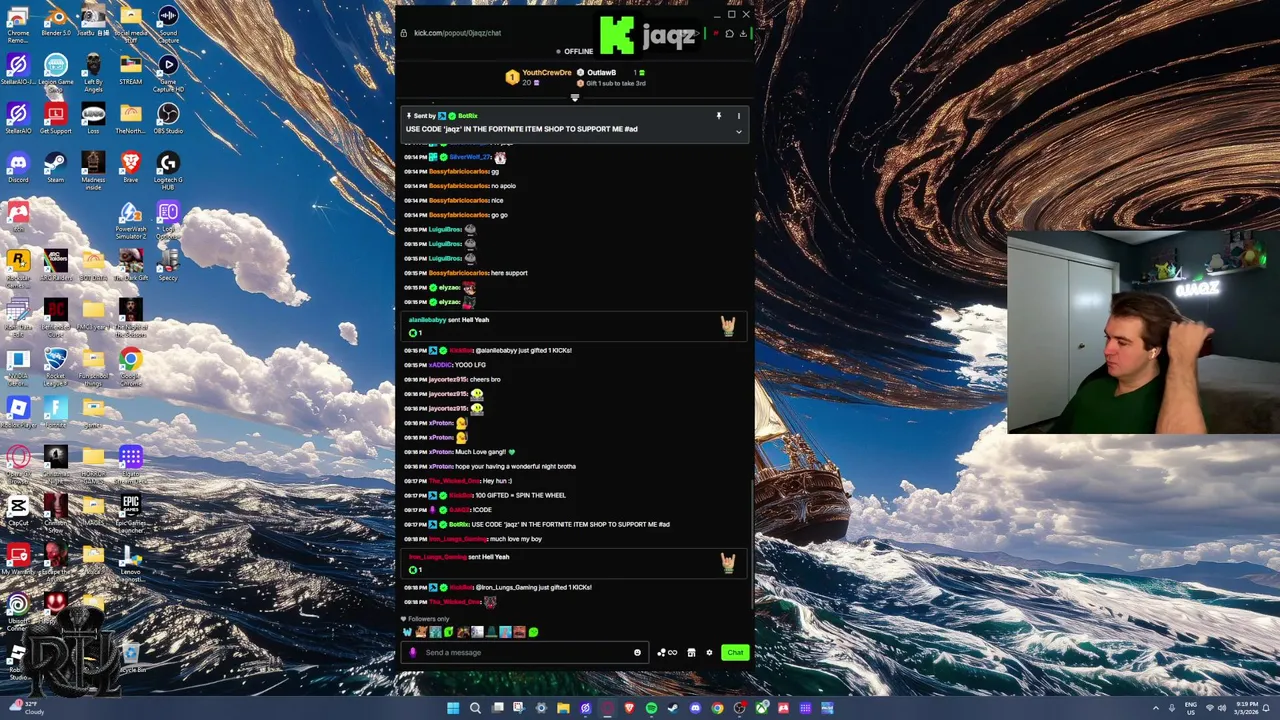Open the Speccy desktop shortcut

coord(168,265)
